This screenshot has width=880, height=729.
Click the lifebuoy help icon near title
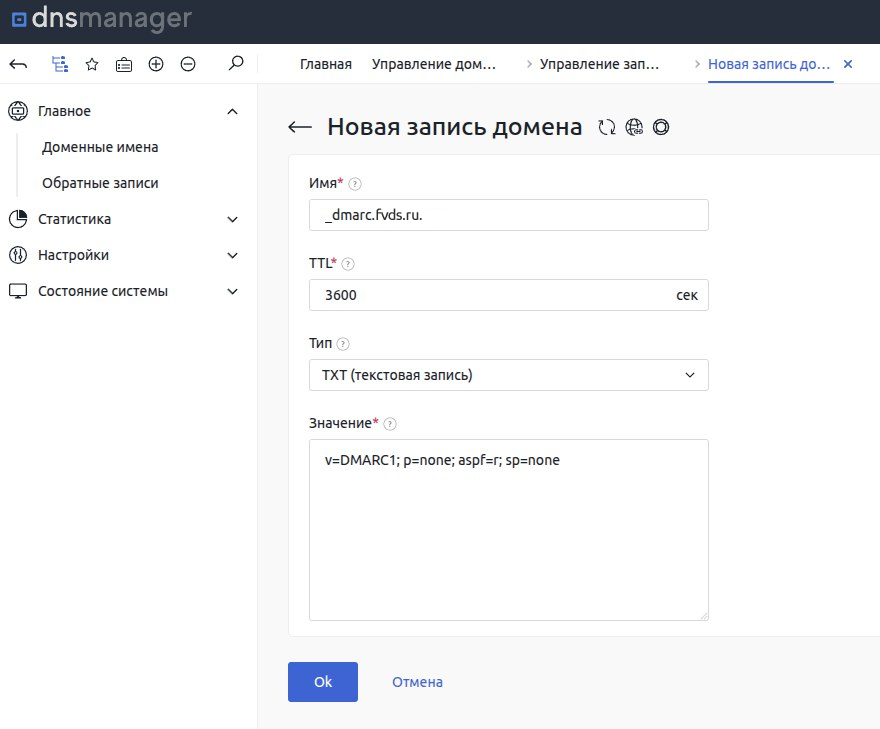(661, 127)
